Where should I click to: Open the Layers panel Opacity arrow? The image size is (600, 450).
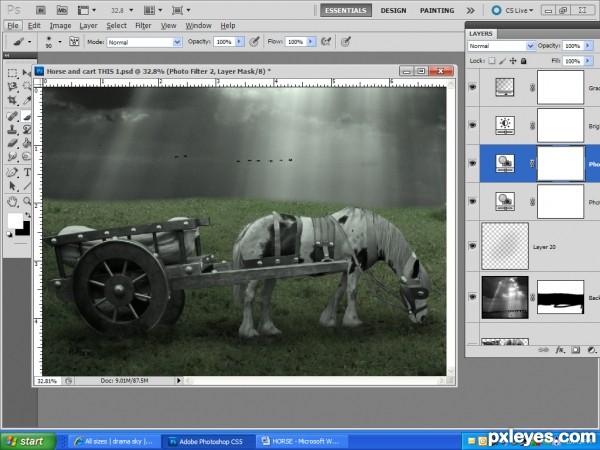tap(588, 46)
